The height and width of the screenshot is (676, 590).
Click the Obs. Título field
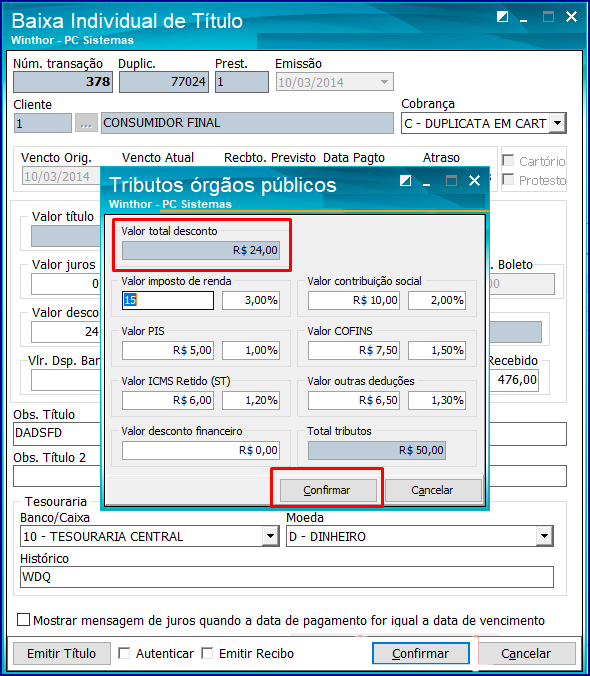pyautogui.click(x=57, y=433)
